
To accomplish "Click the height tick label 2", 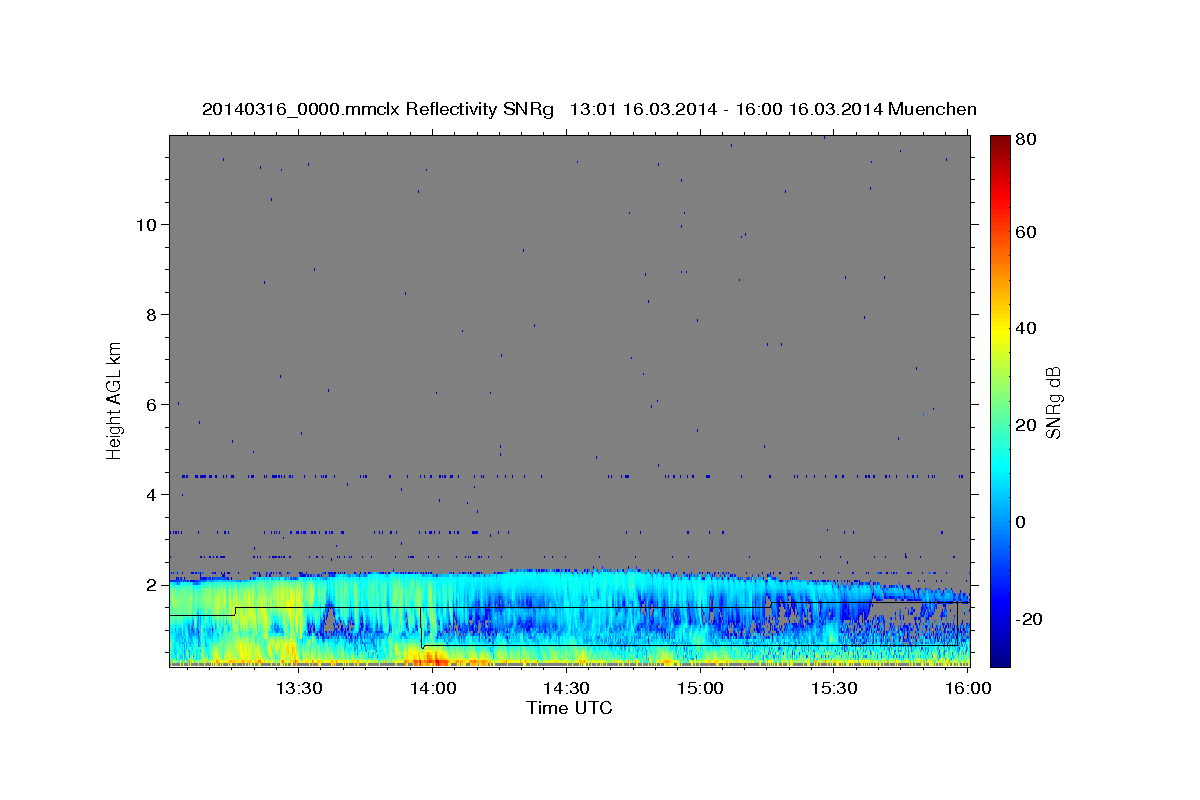I will (152, 584).
